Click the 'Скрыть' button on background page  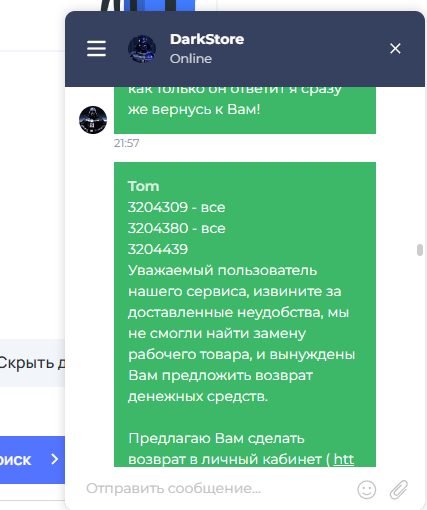(x=32, y=363)
